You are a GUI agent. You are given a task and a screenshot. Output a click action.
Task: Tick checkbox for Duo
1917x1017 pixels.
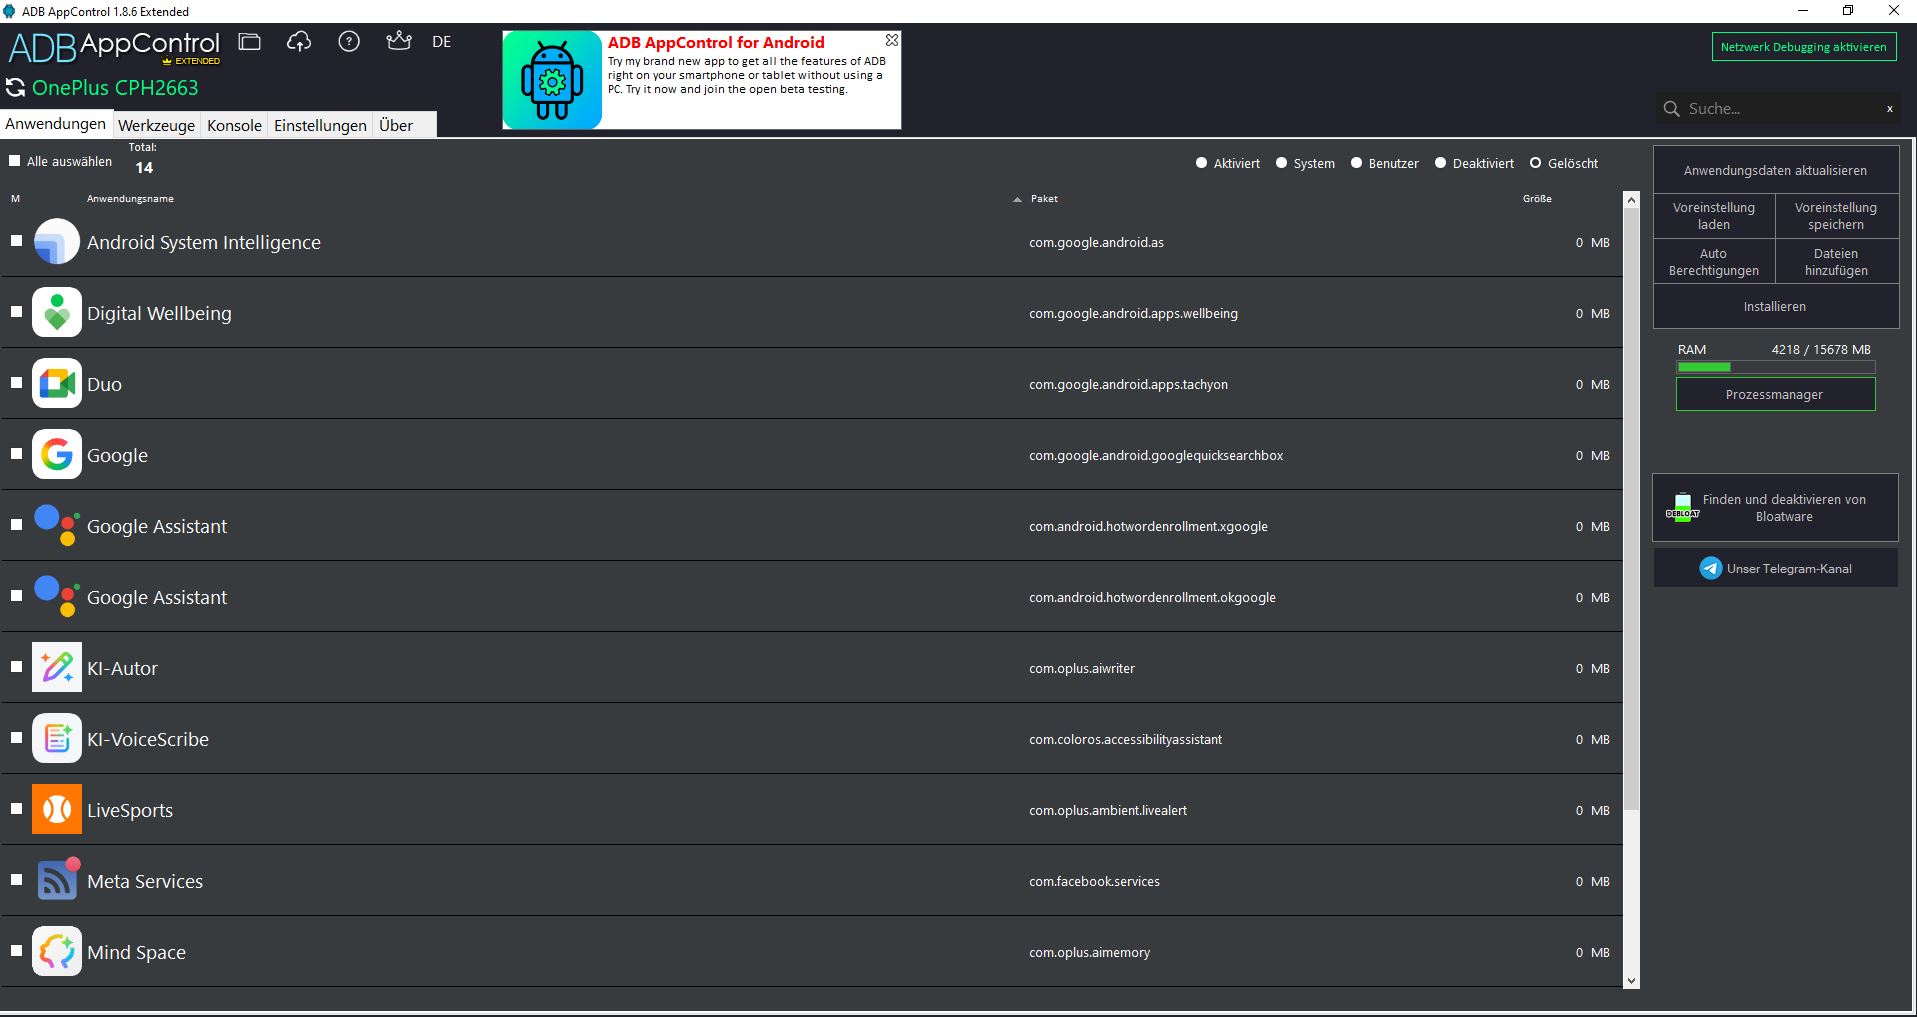pos(16,383)
